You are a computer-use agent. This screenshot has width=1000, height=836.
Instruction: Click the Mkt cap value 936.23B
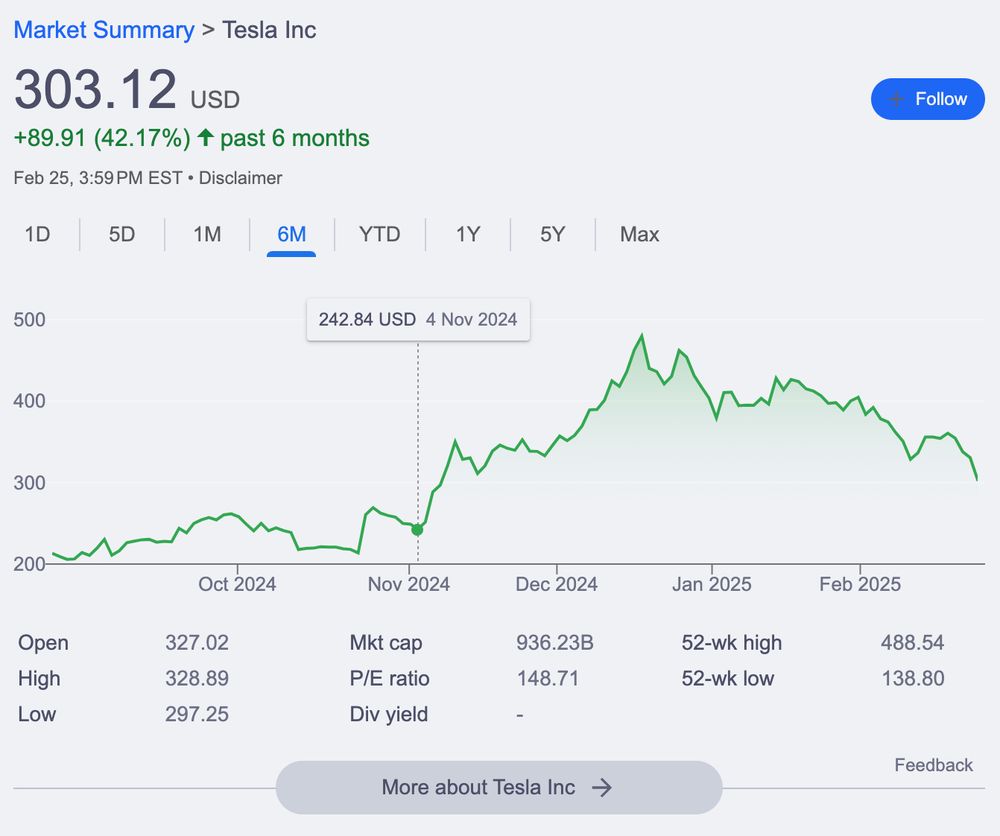555,643
